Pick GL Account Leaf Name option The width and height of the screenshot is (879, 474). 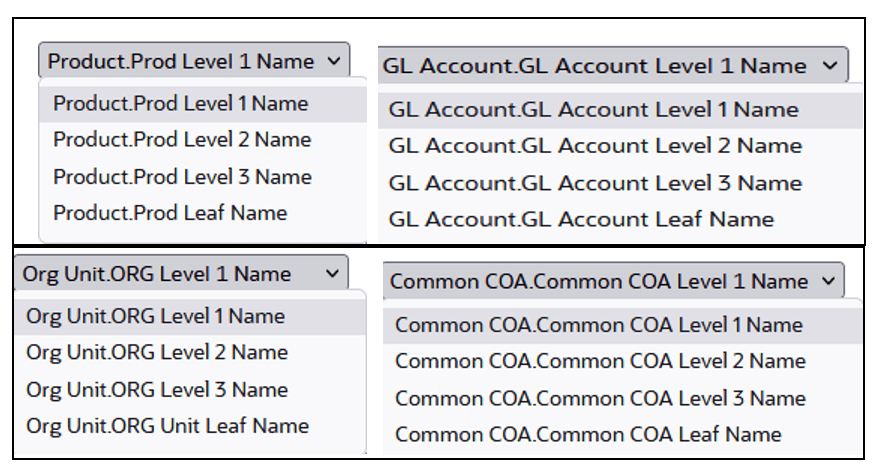tap(621, 219)
